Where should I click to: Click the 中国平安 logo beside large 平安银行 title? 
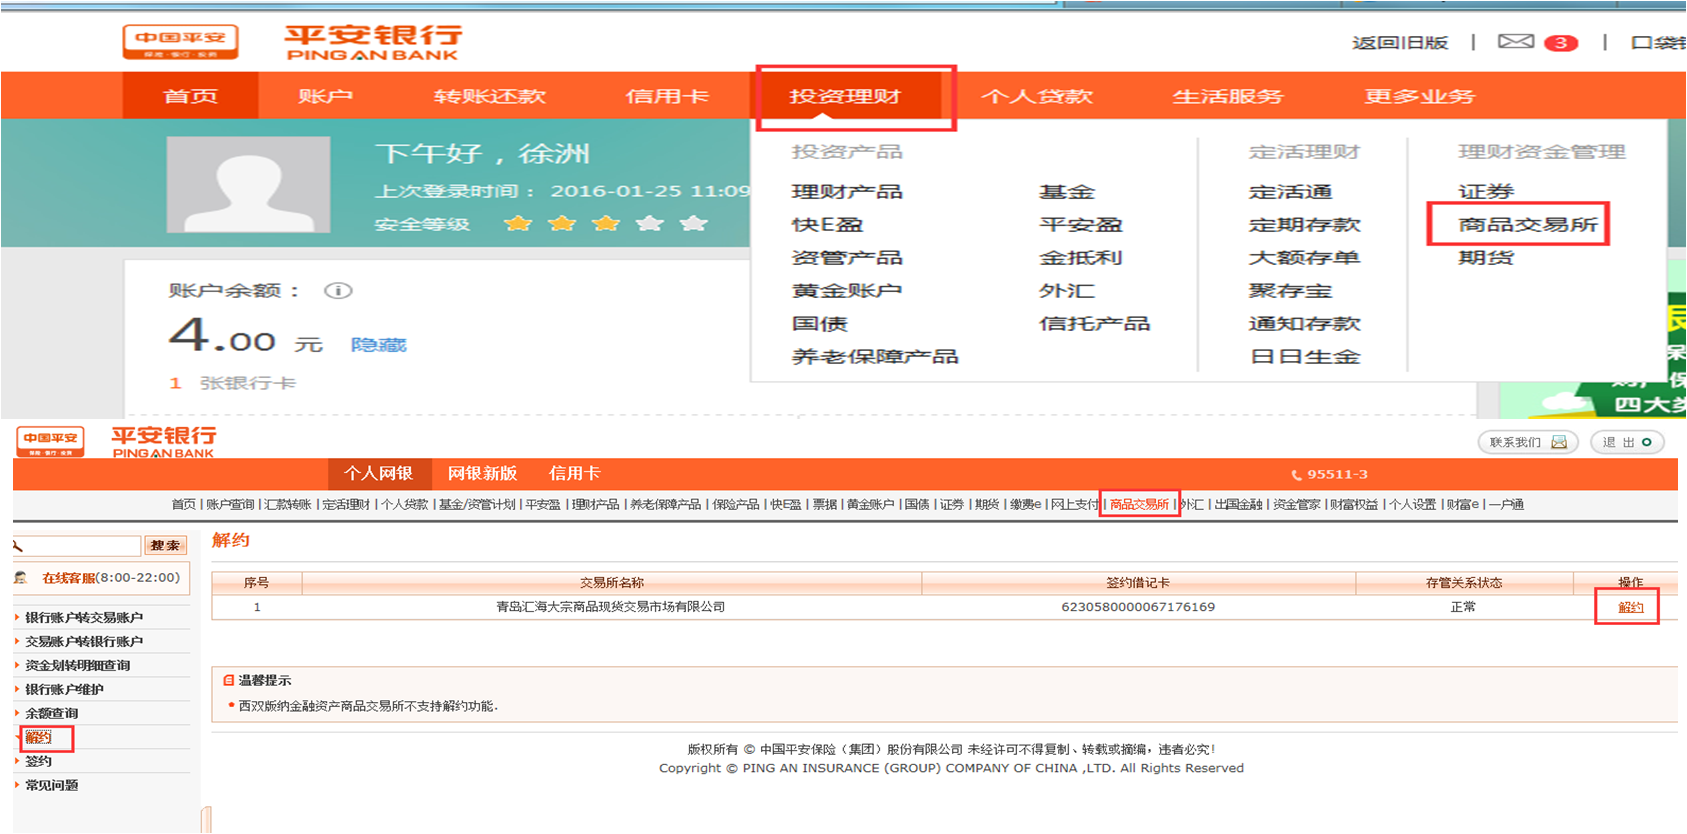click(x=181, y=42)
